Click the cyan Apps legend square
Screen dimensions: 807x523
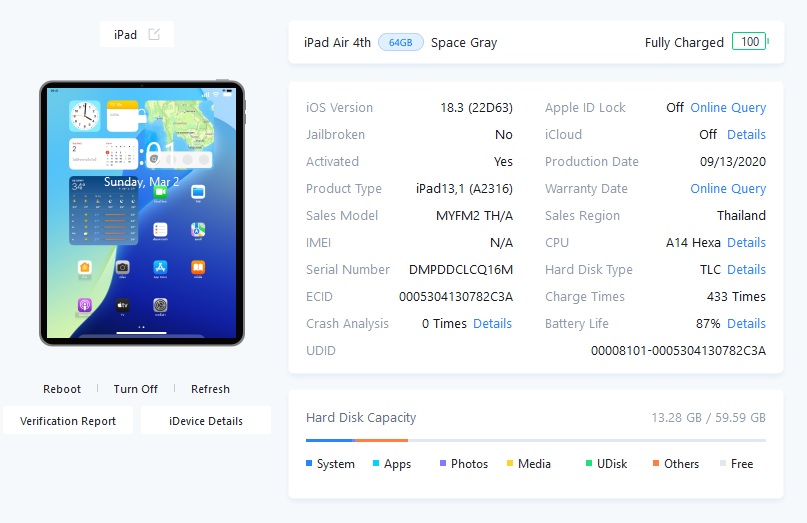pos(376,463)
